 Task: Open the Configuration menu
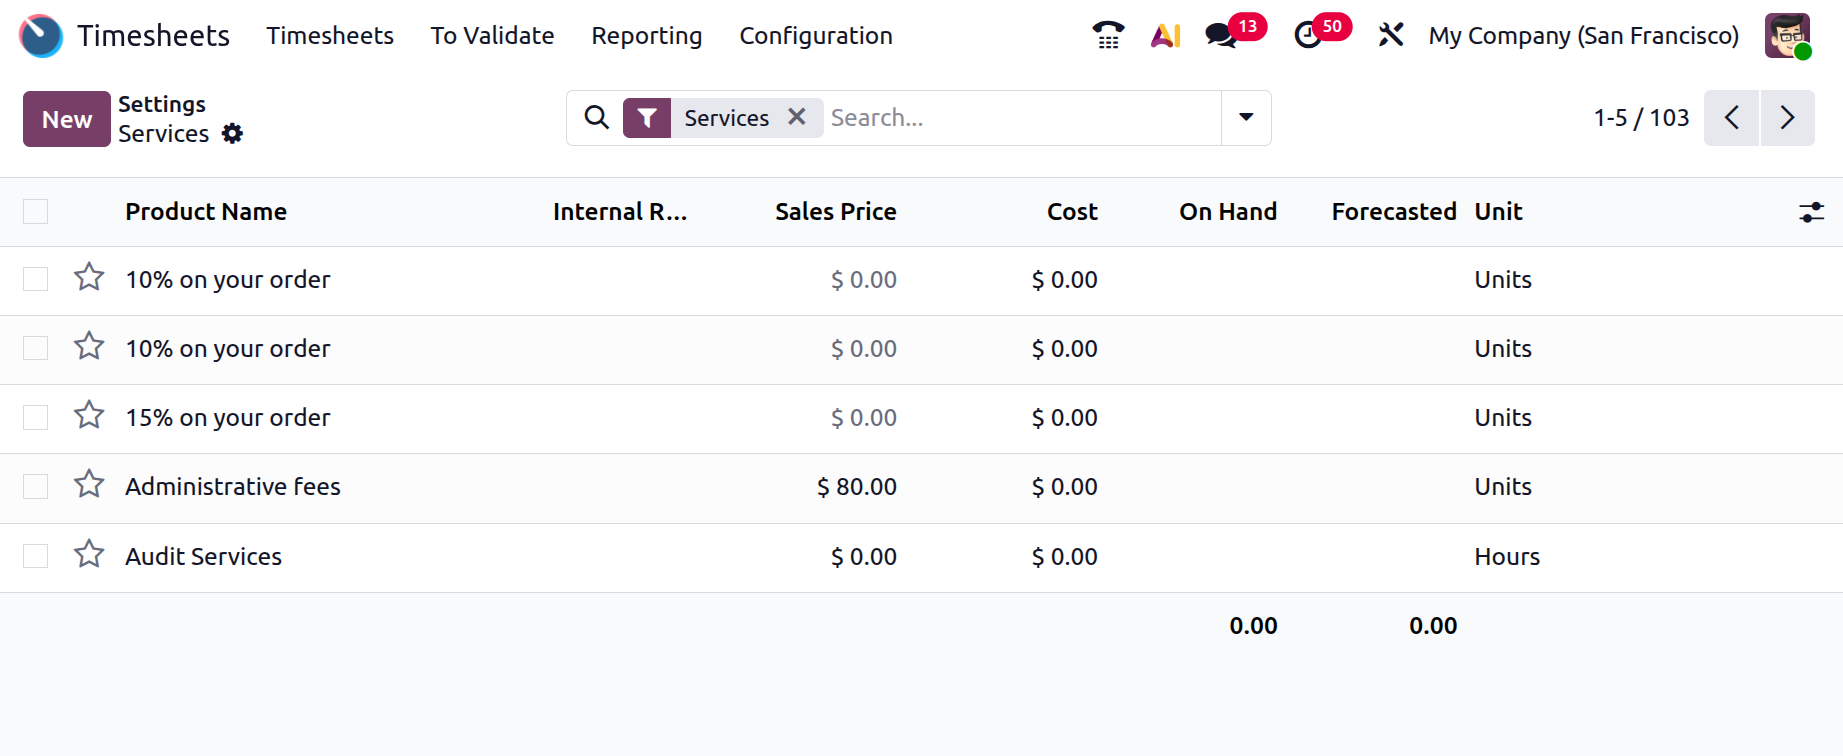pos(815,36)
